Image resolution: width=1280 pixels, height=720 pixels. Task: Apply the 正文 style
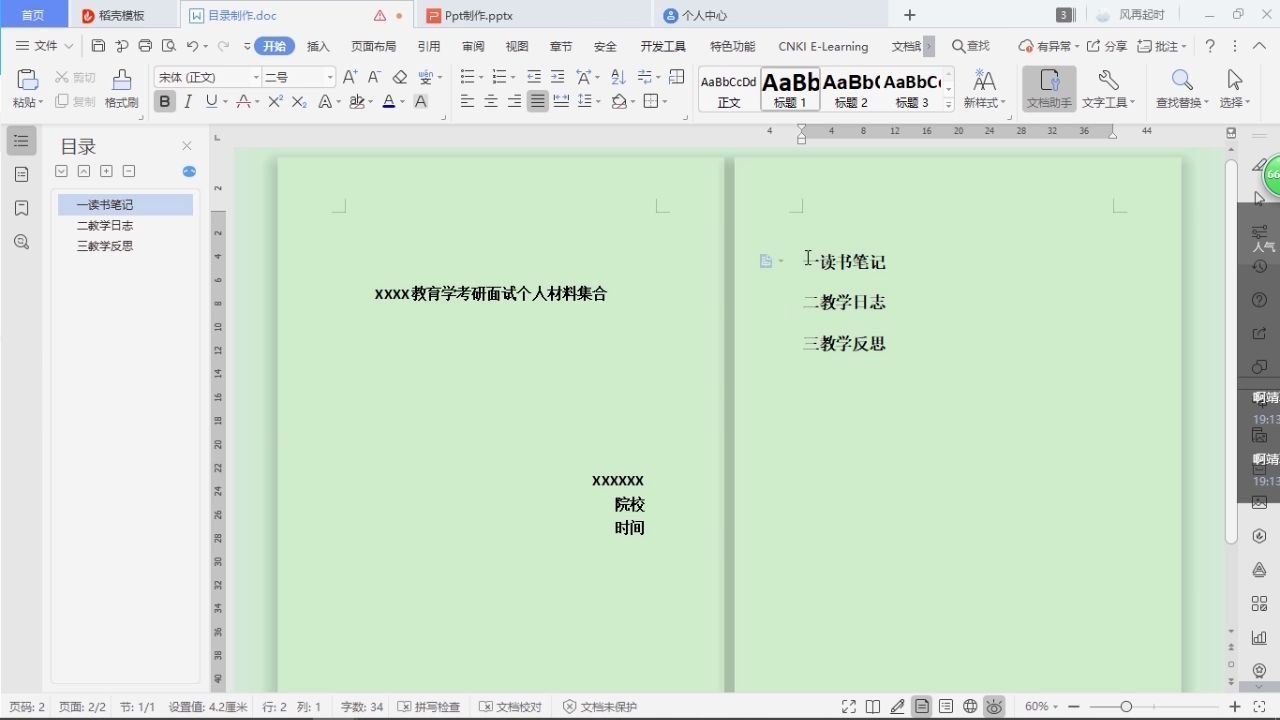(729, 89)
